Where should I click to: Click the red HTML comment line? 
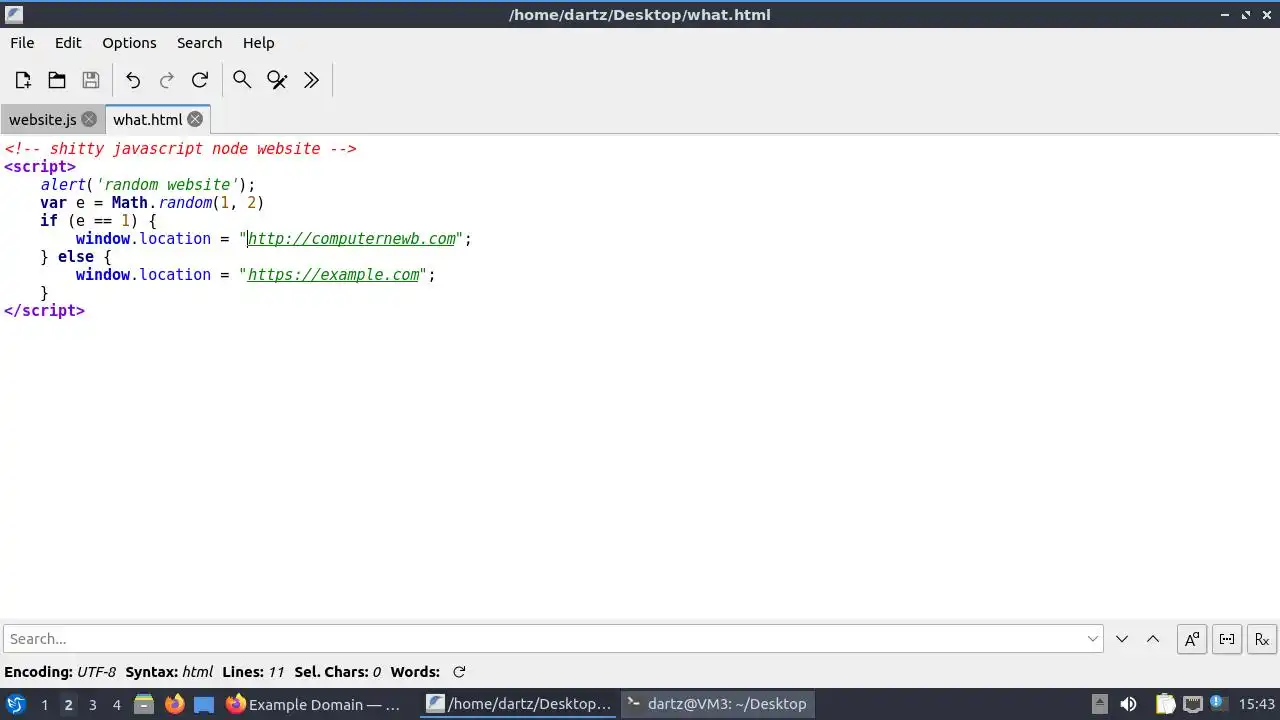click(x=180, y=149)
